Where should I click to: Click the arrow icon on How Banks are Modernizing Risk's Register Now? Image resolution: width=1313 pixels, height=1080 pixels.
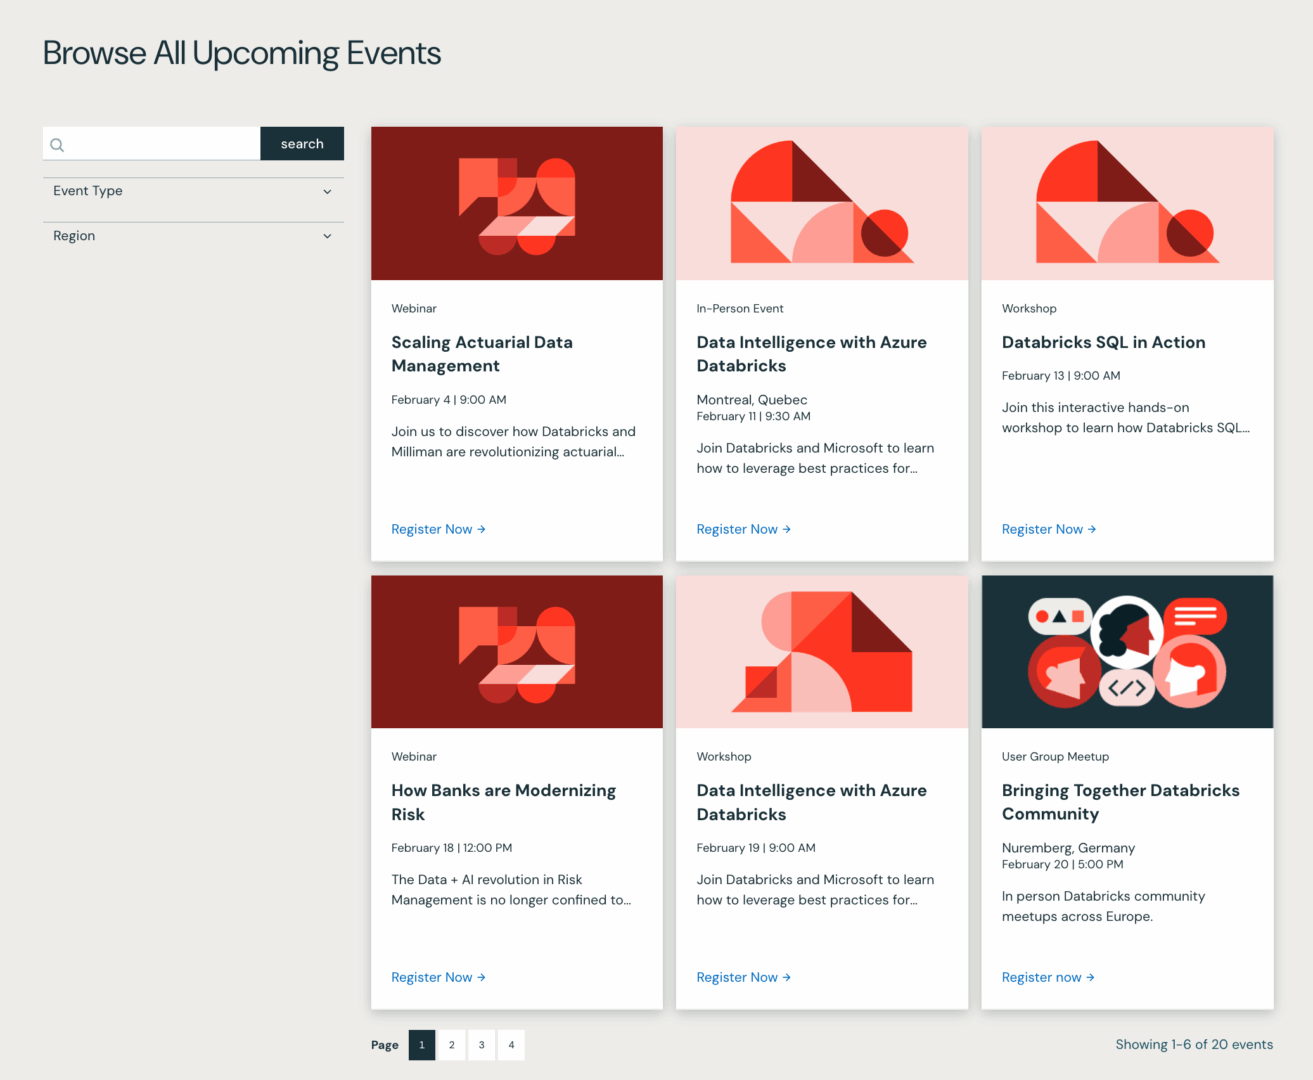[480, 977]
